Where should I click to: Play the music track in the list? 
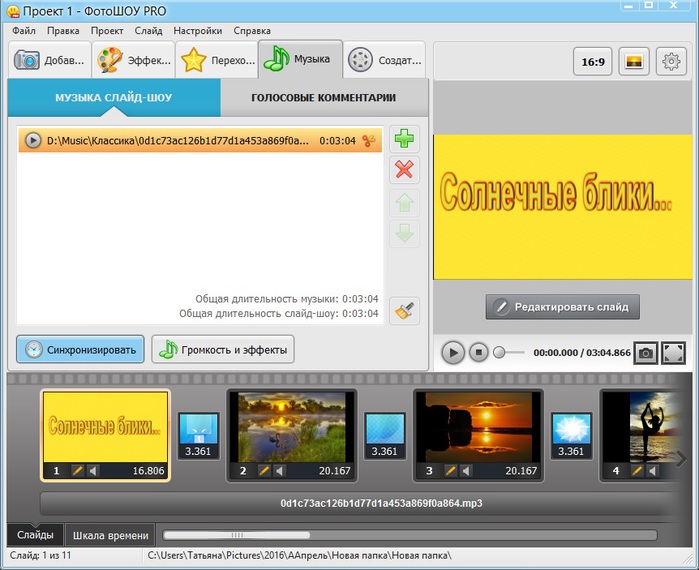(33, 140)
